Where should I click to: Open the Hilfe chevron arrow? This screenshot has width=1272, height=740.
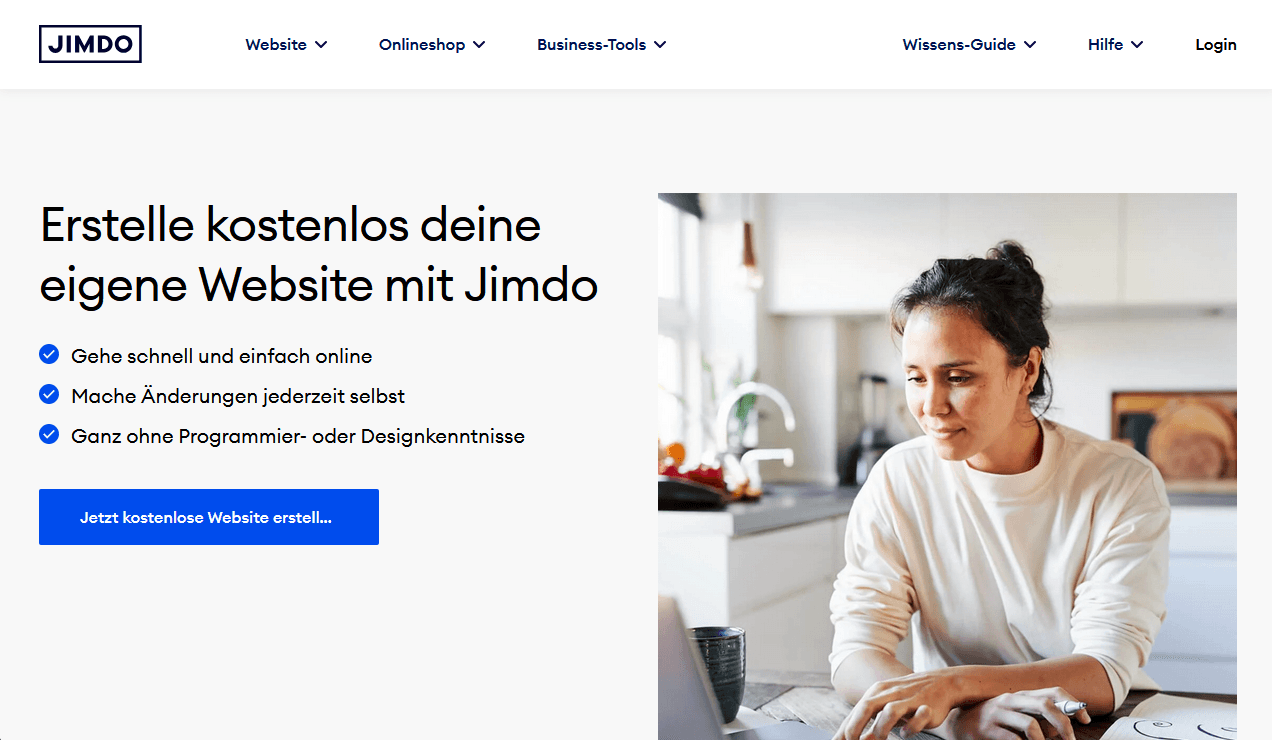1137,45
